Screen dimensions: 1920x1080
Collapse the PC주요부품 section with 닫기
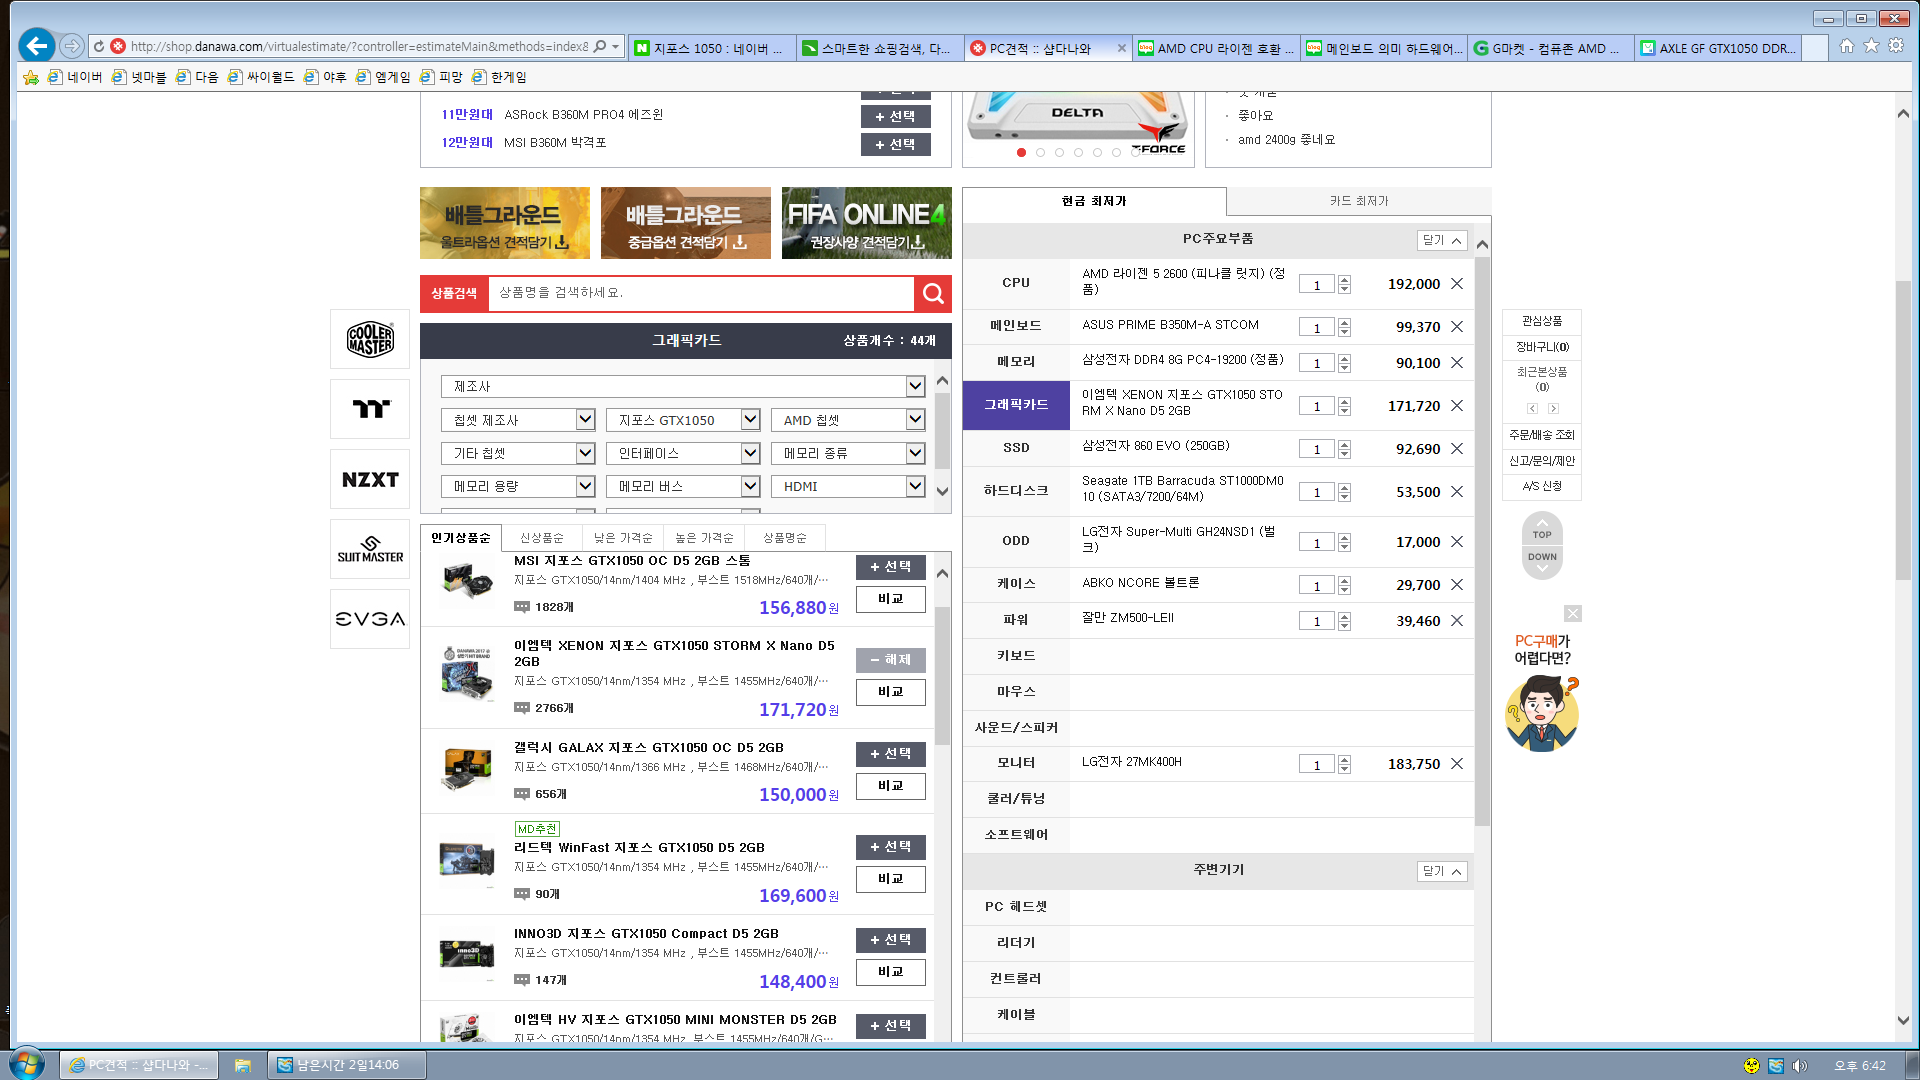pos(1442,240)
